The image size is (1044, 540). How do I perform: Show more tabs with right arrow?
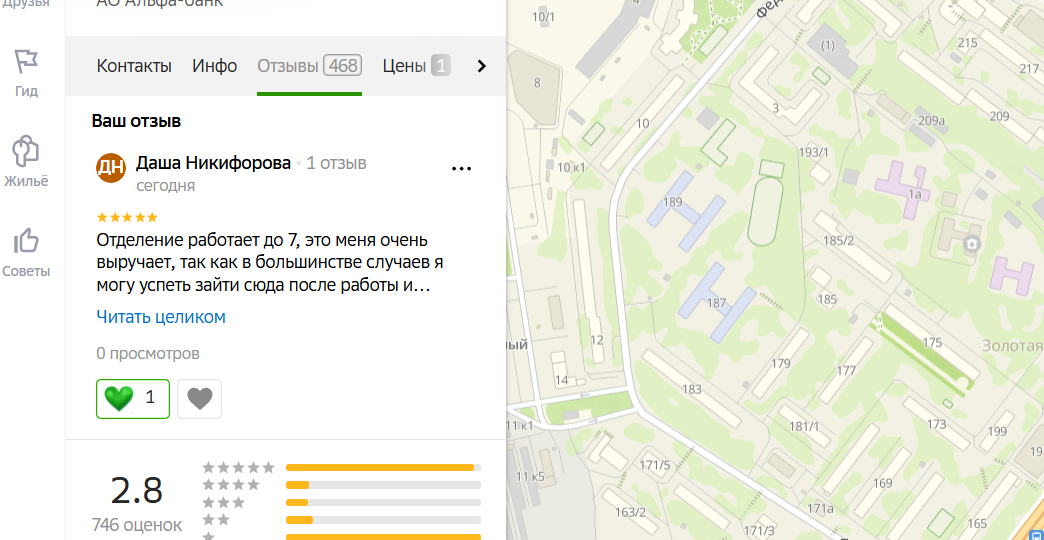pyautogui.click(x=482, y=66)
